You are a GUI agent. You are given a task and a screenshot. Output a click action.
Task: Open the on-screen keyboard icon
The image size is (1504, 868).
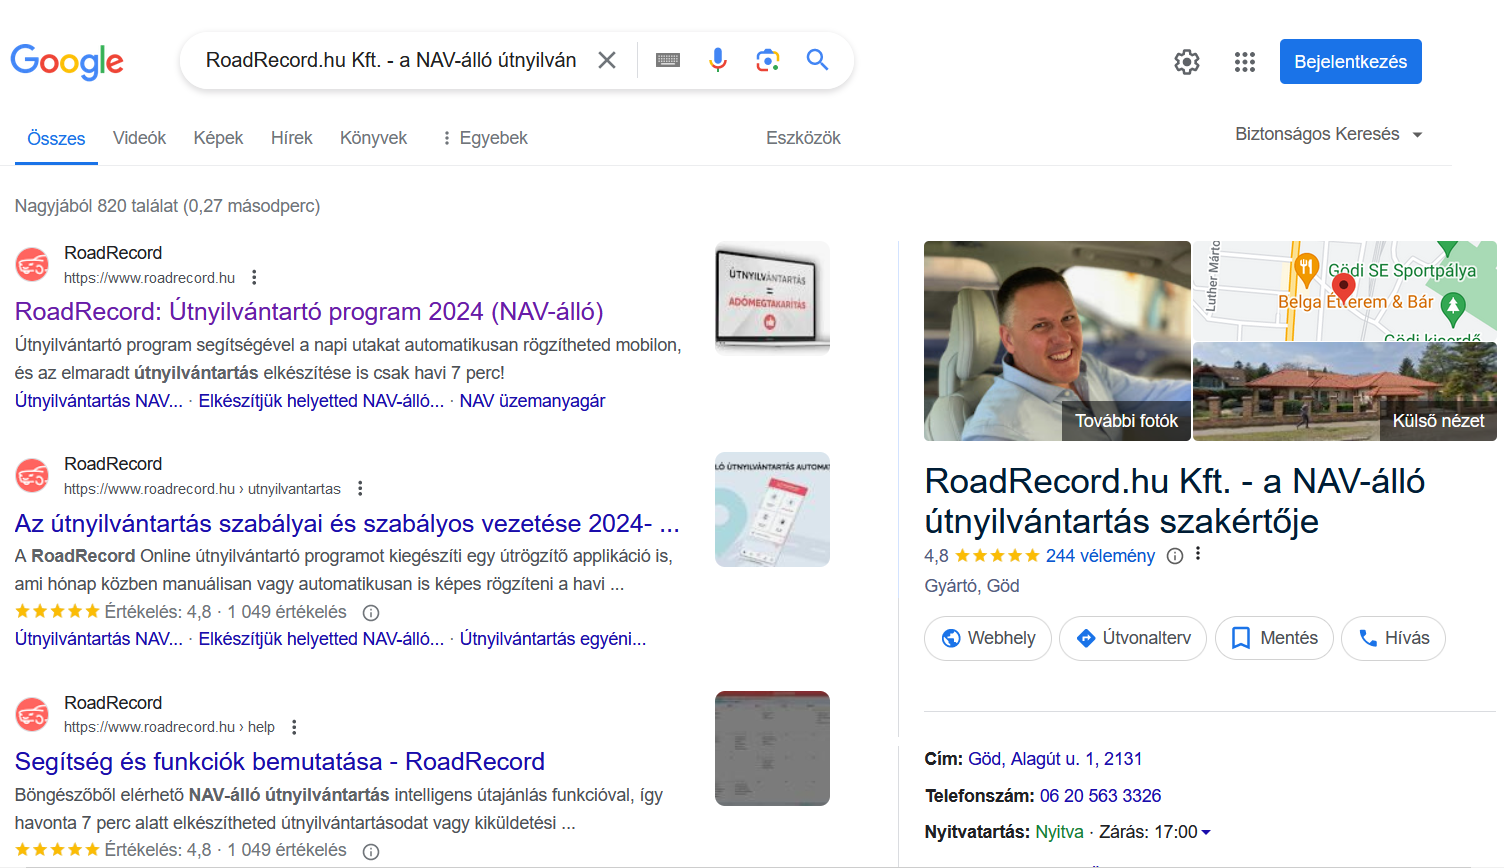(x=668, y=60)
